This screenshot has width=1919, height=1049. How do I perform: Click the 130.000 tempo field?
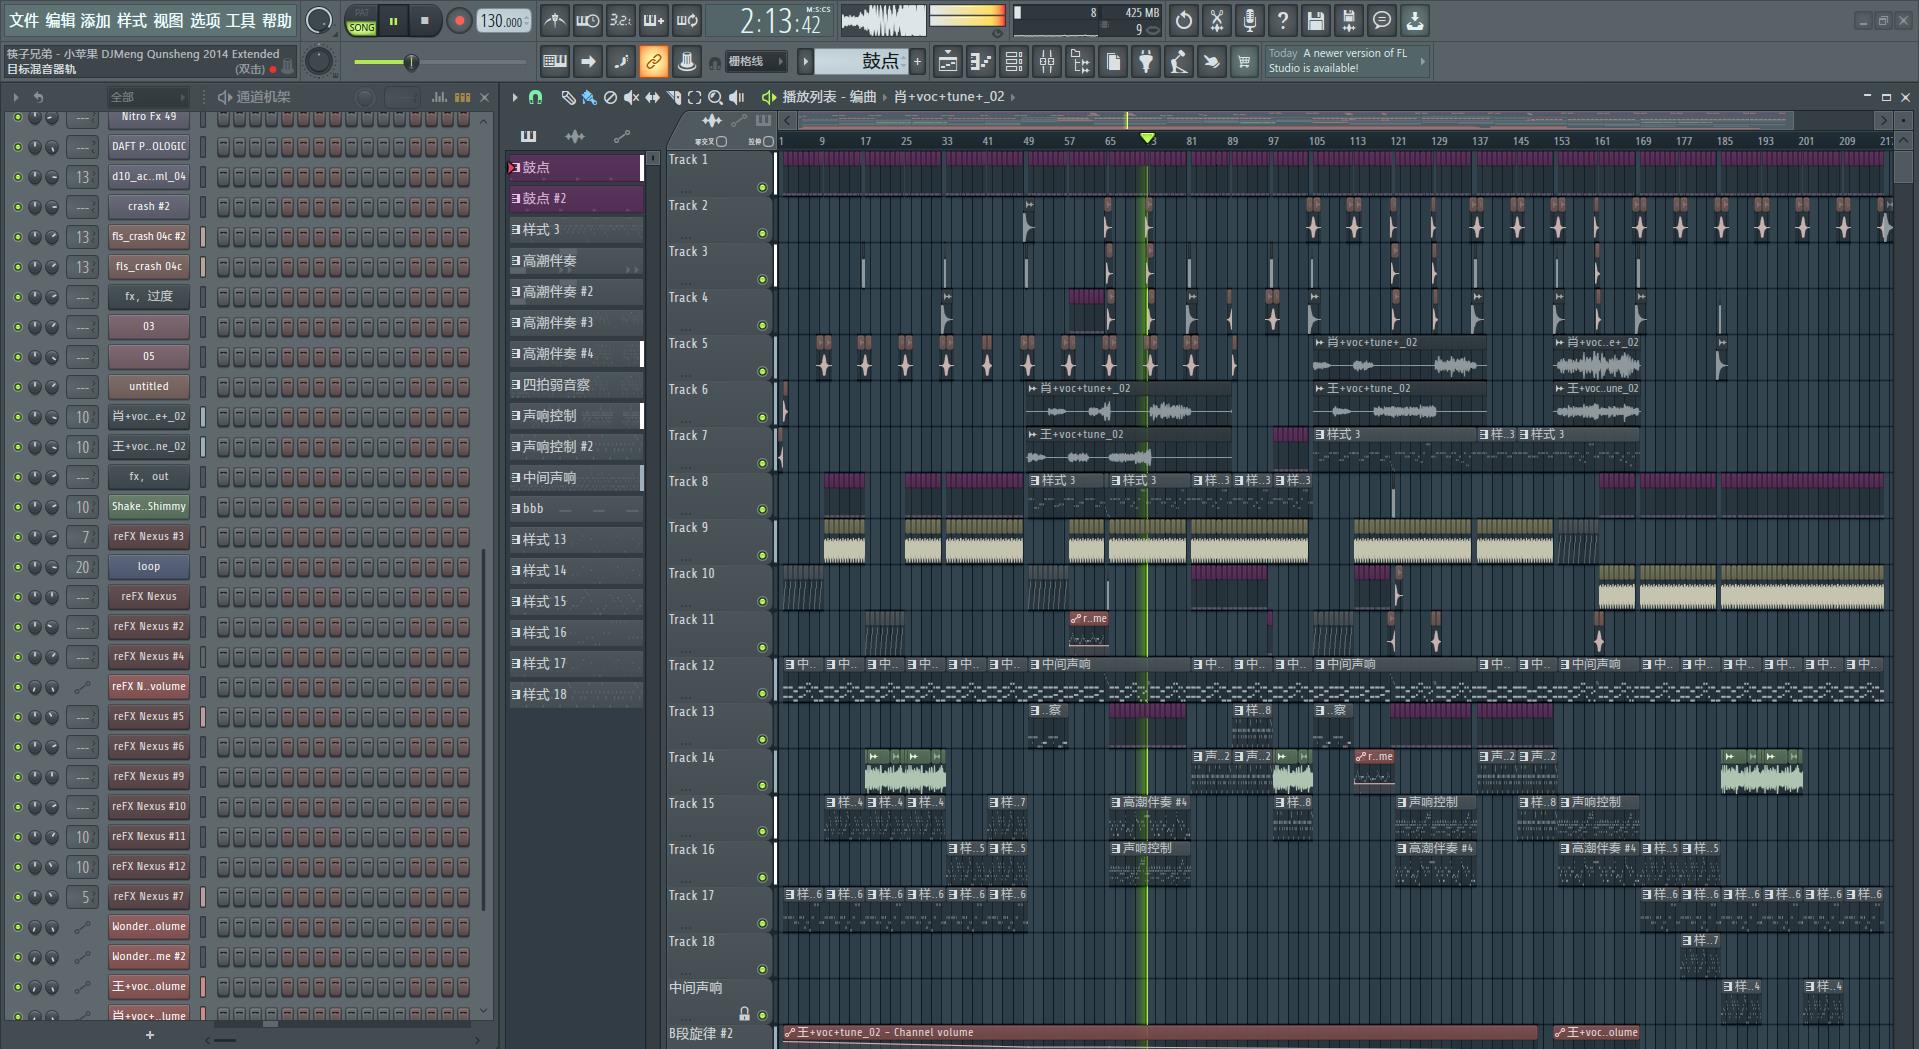click(x=503, y=21)
